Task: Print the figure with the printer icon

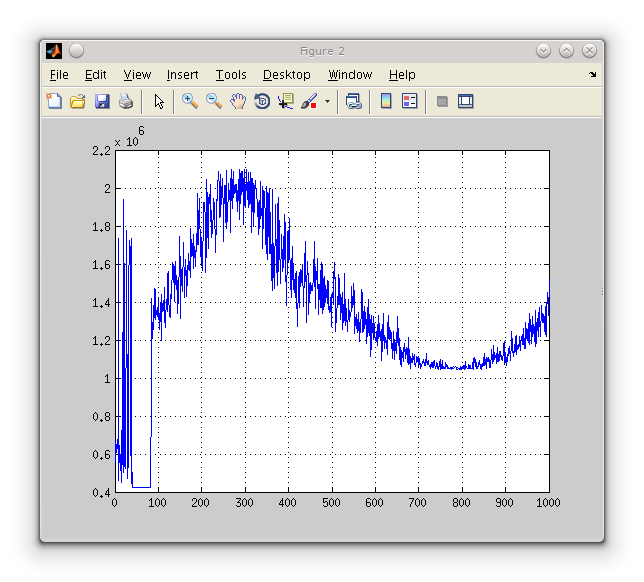Action: click(126, 101)
